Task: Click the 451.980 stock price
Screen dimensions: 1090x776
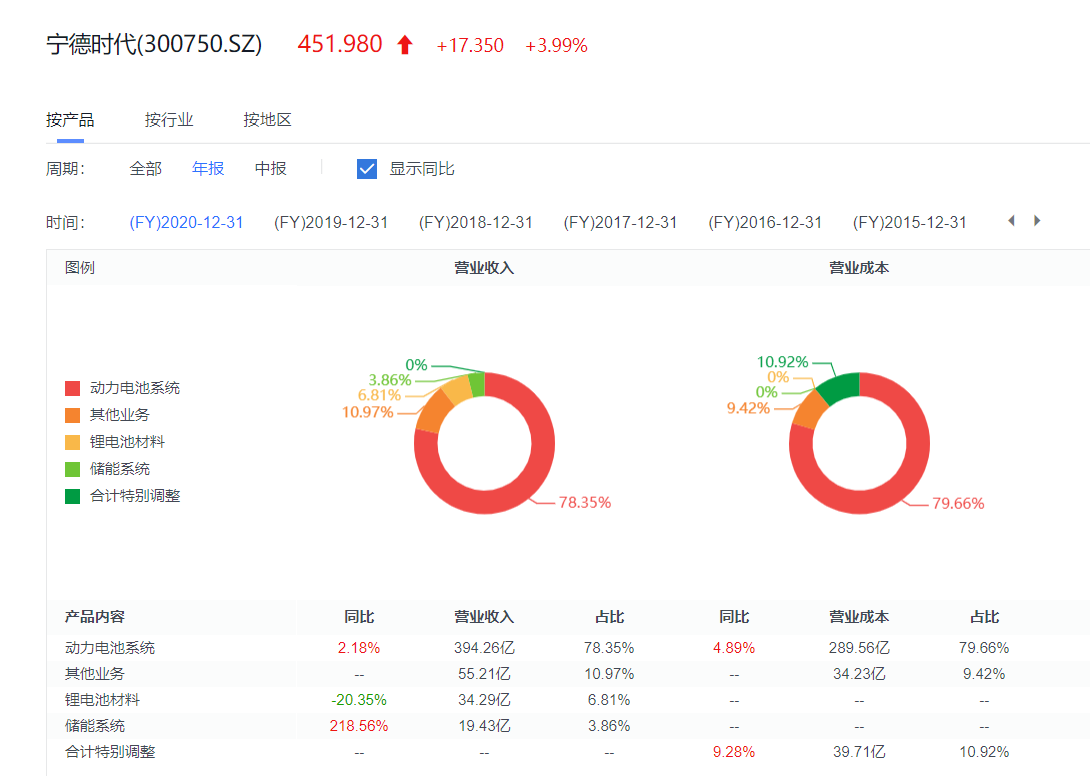Action: click(x=340, y=44)
